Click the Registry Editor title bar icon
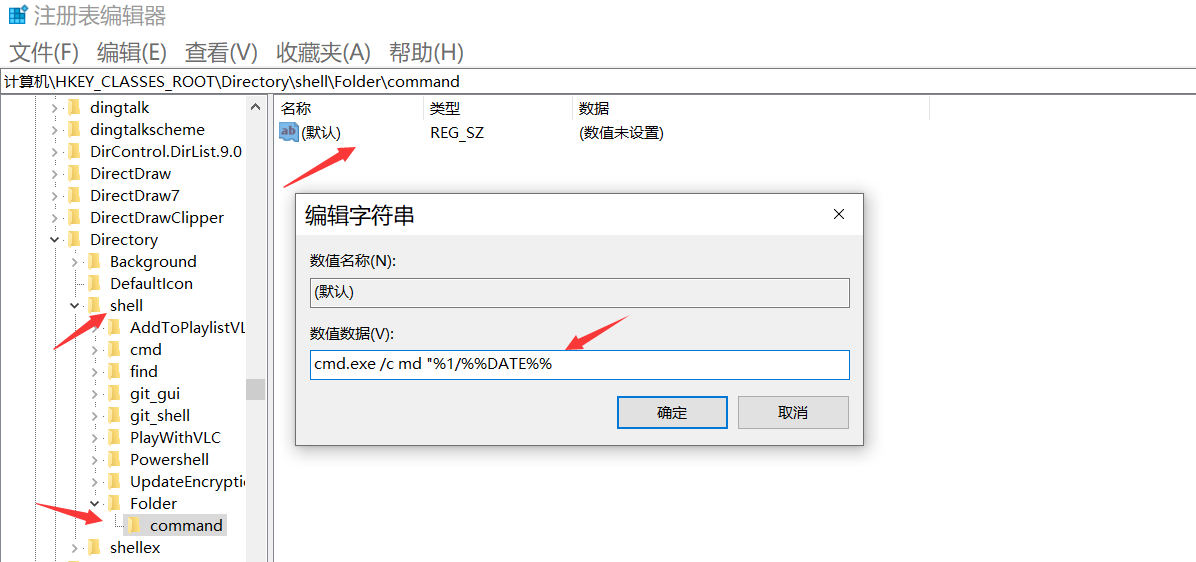 (x=18, y=15)
